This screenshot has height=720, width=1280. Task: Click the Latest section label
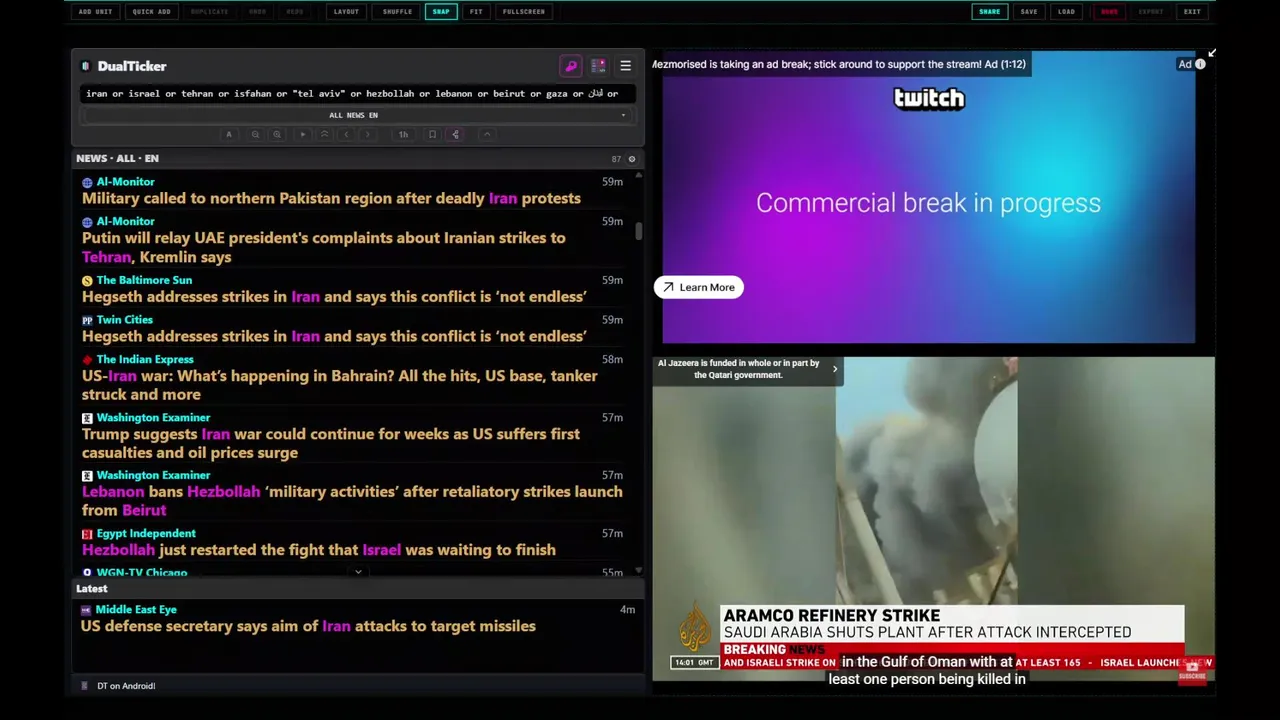(x=91, y=588)
